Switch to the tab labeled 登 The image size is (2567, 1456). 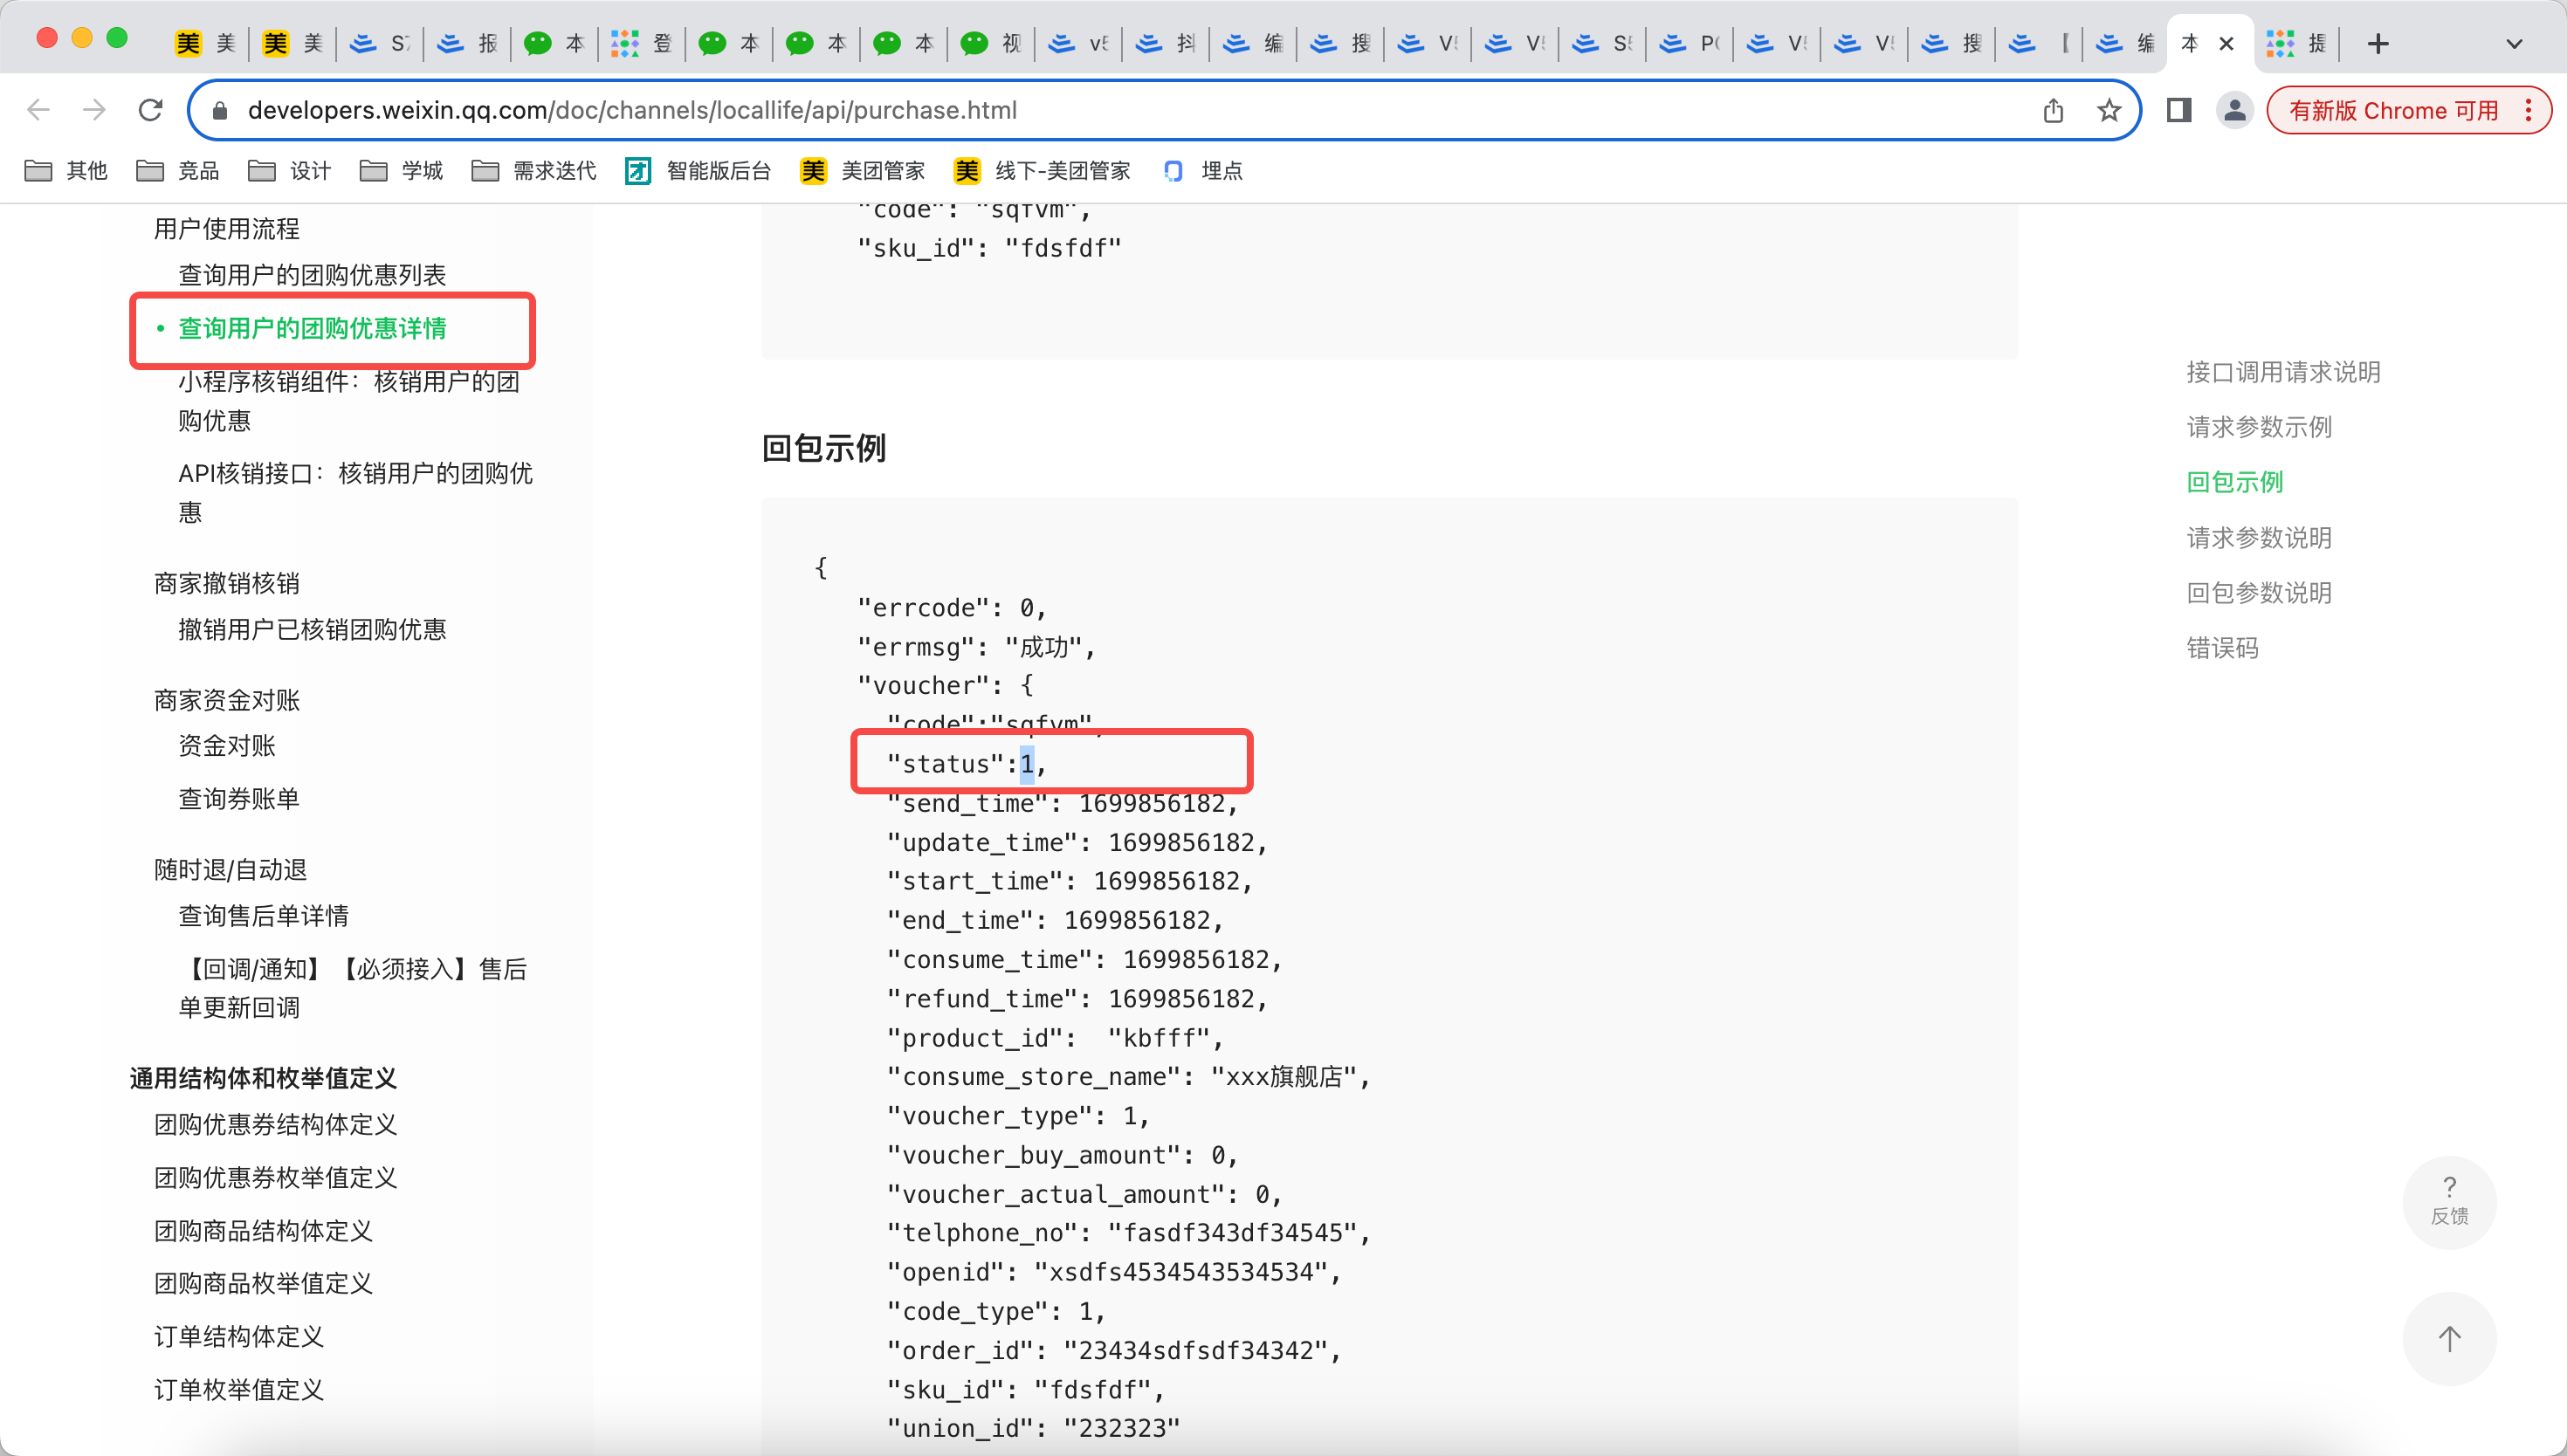[x=642, y=44]
